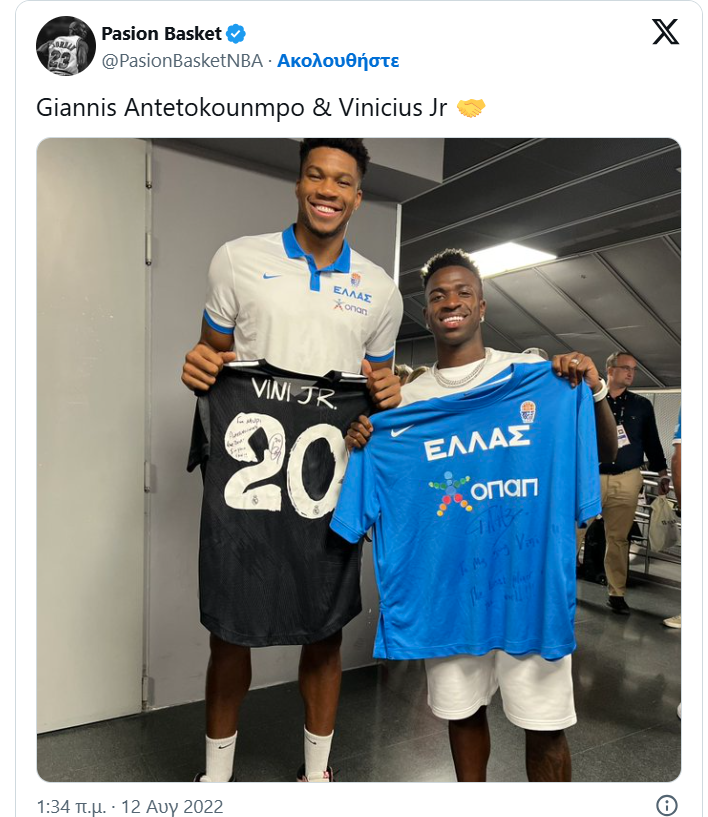
Task: Click the Nike swoosh on blue shirt
Action: [x=403, y=430]
